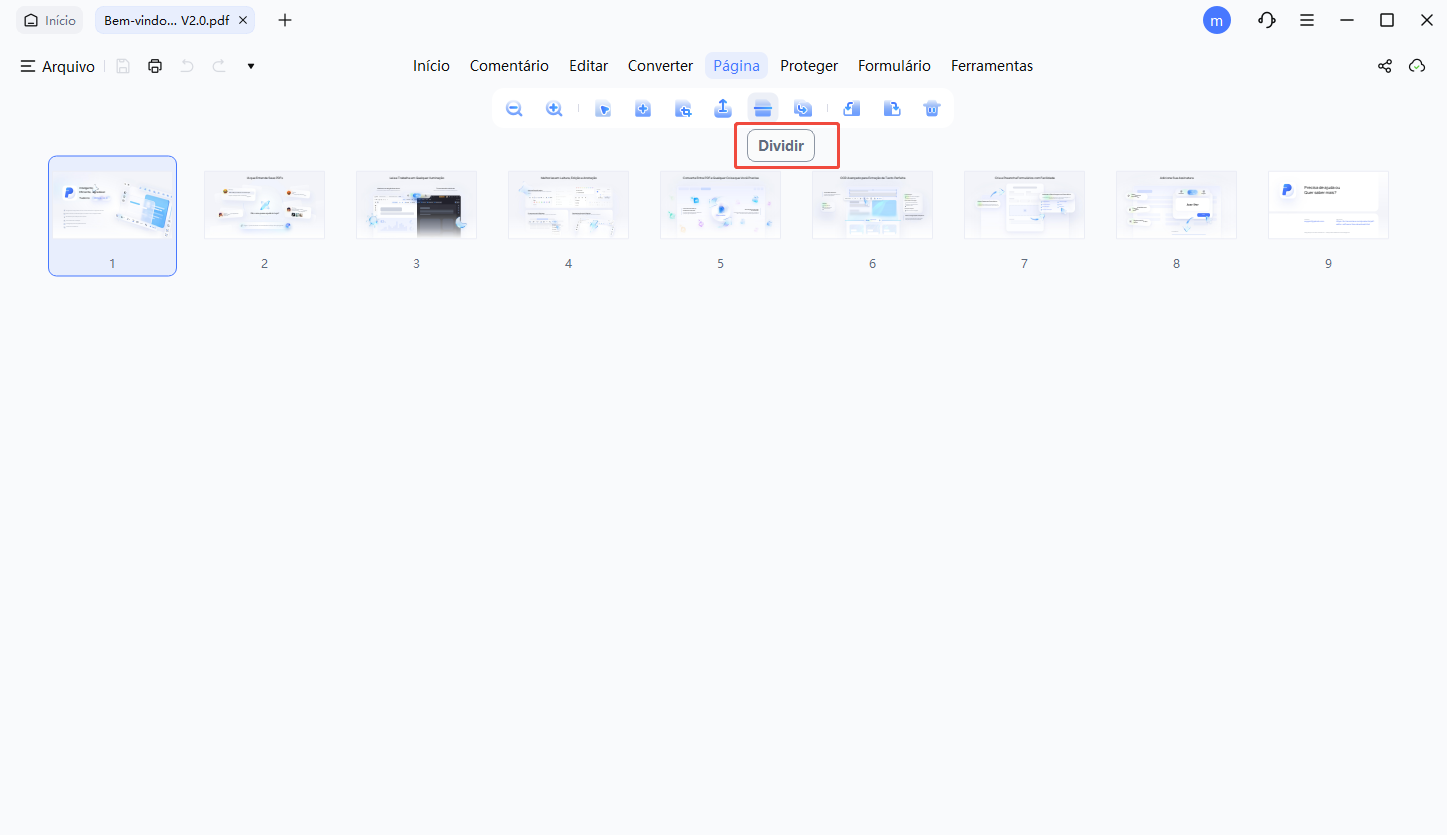The image size is (1447, 835).
Task: Open the print dialog icon
Action: tap(155, 65)
